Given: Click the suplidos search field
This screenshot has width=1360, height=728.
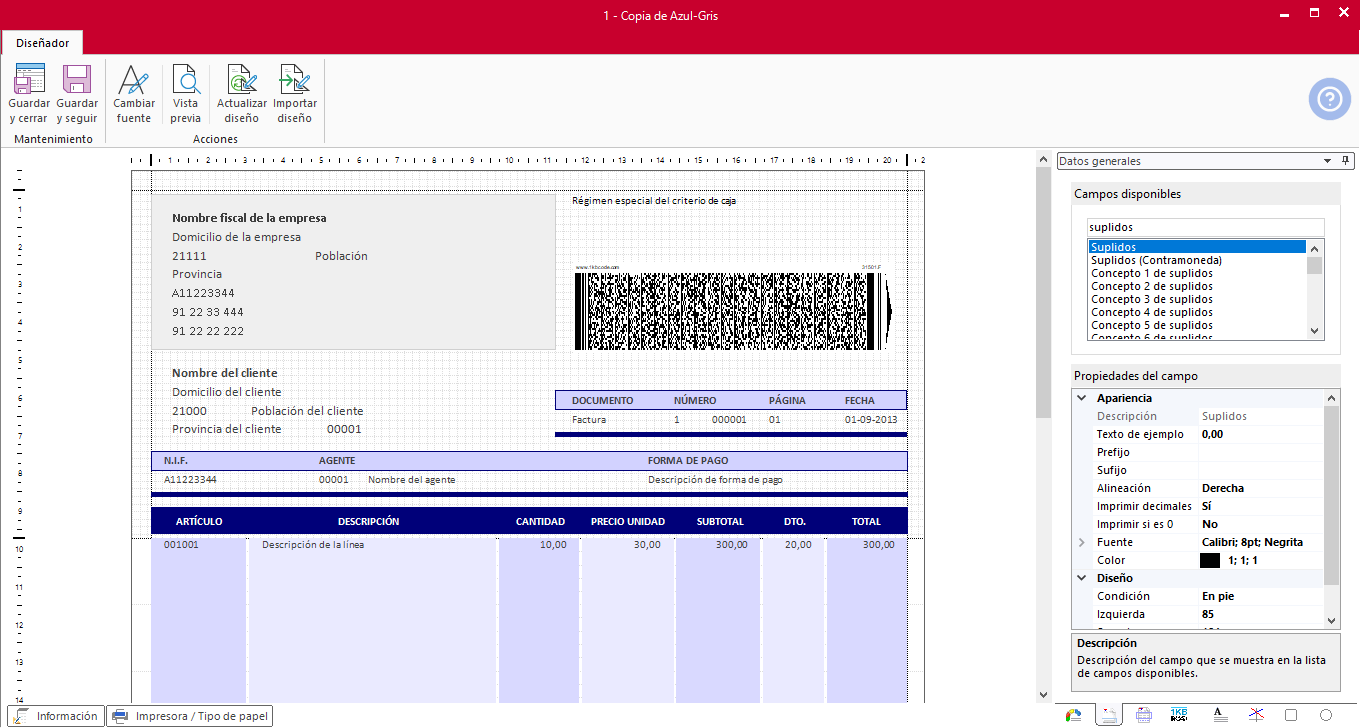Looking at the screenshot, I should [x=1205, y=227].
